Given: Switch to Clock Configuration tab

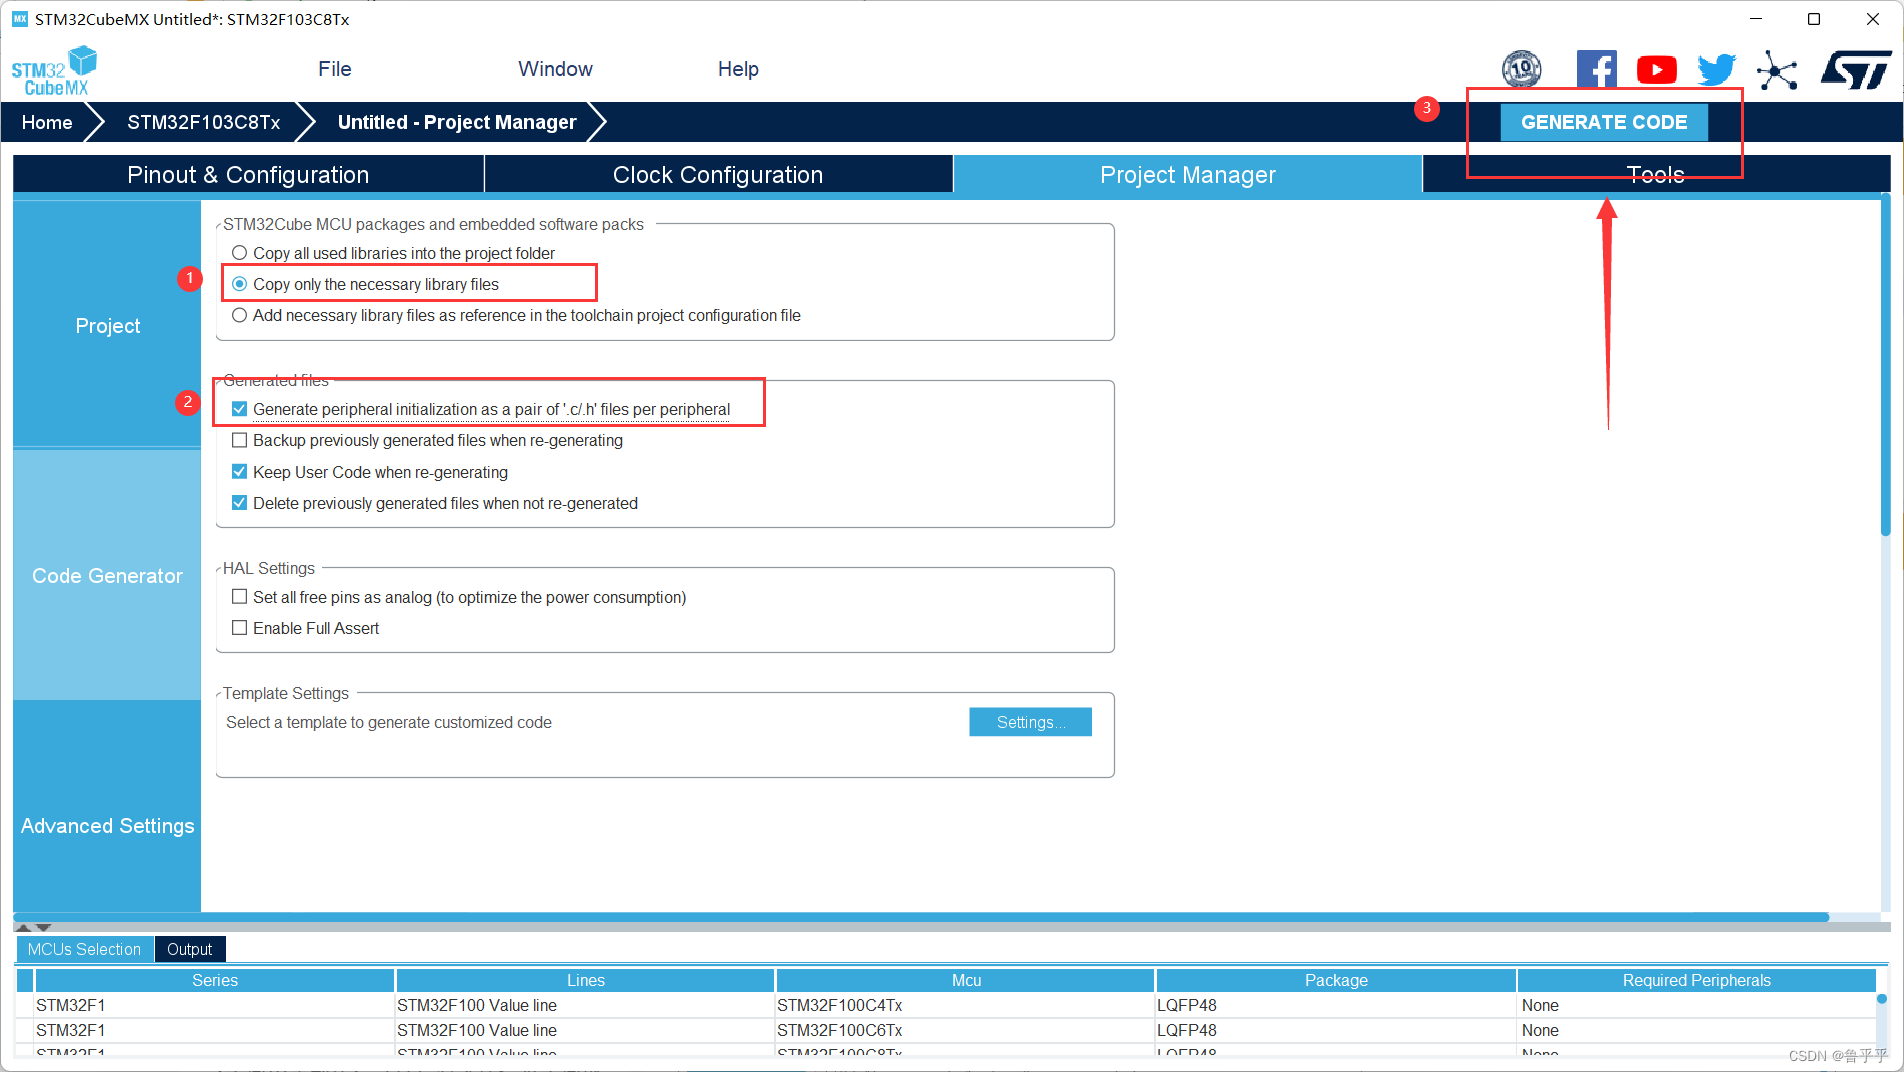Looking at the screenshot, I should (x=718, y=175).
